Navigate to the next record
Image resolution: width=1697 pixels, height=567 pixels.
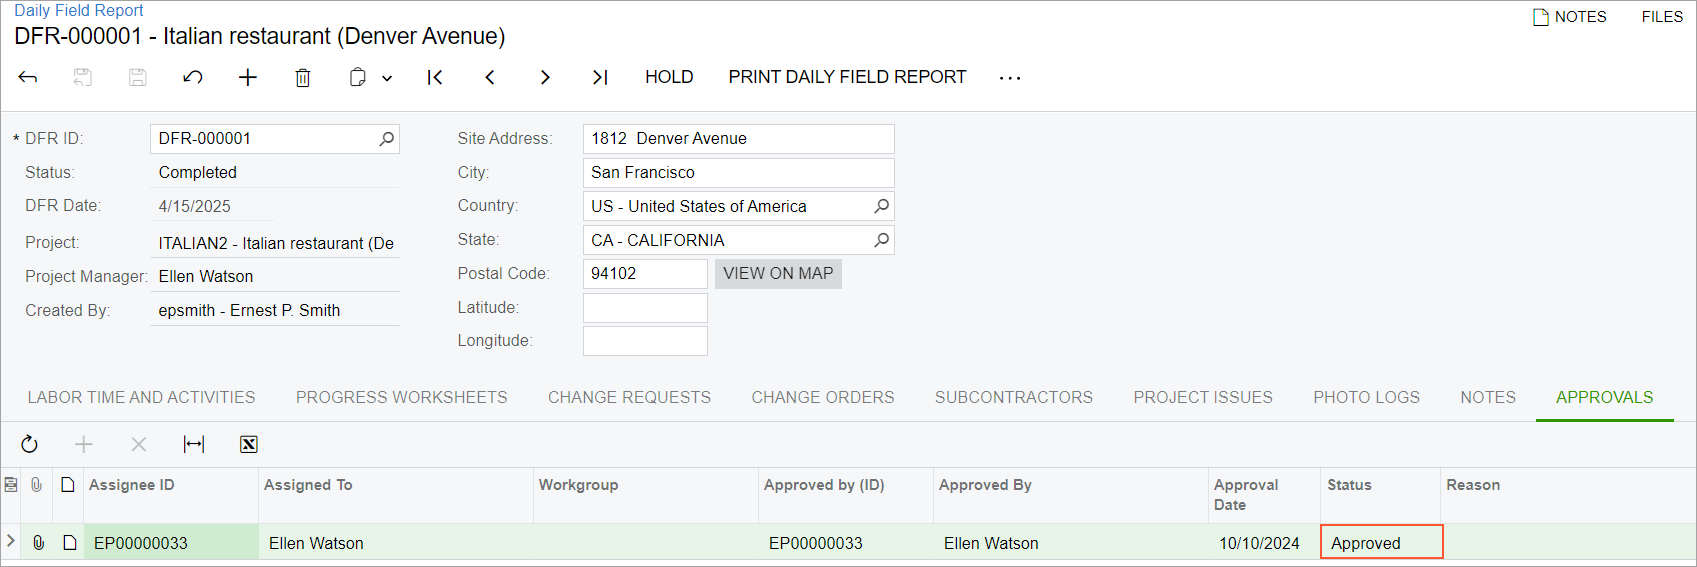tap(545, 77)
